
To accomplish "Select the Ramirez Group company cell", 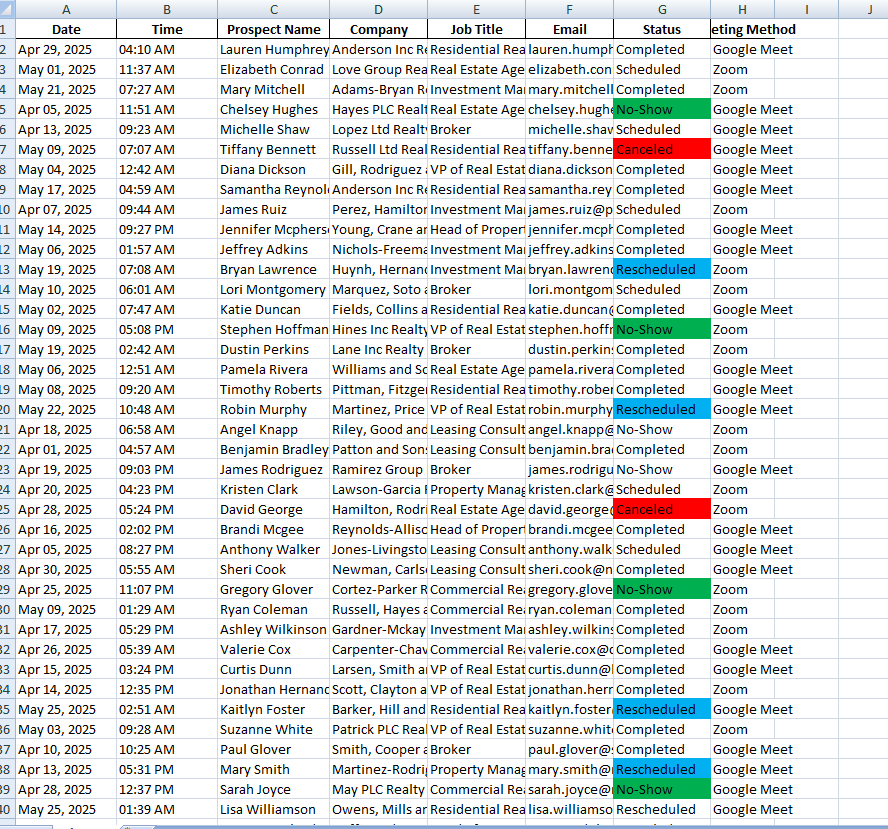I will tap(378, 469).
